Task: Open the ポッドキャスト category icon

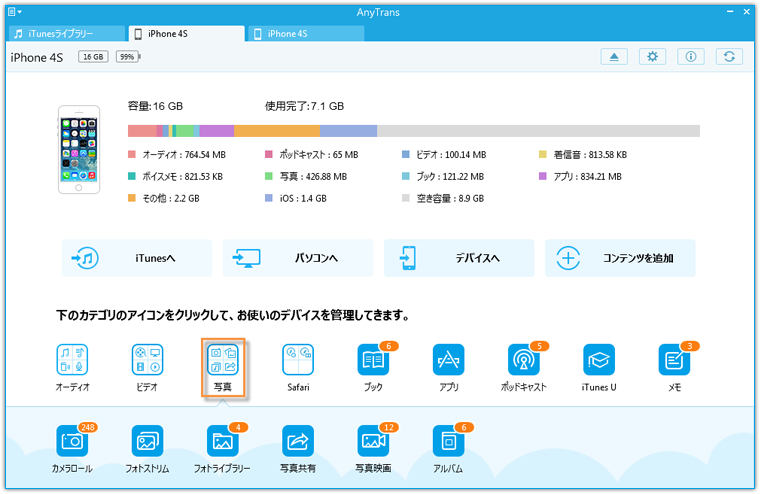Action: (523, 360)
